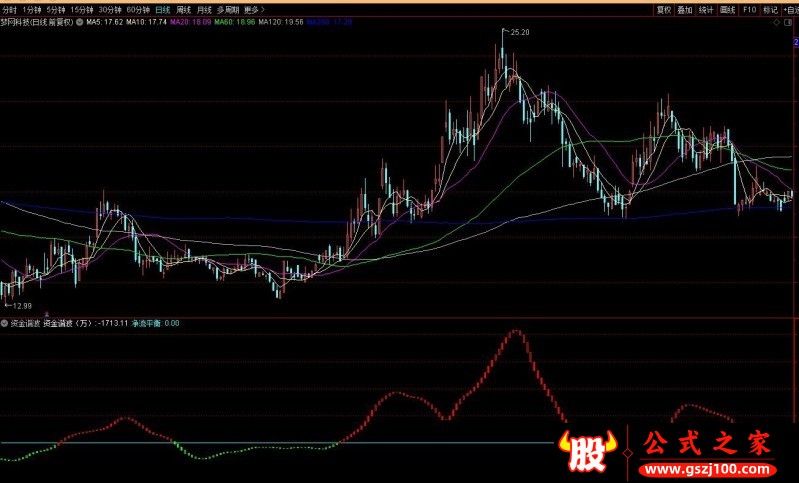
Task: Click the 画线 drawing tools button
Action: tap(728, 10)
